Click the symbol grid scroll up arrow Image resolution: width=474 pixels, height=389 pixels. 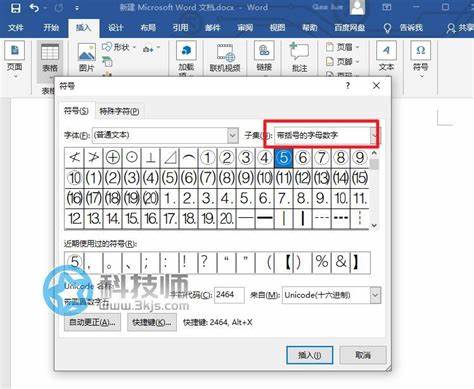[374, 153]
